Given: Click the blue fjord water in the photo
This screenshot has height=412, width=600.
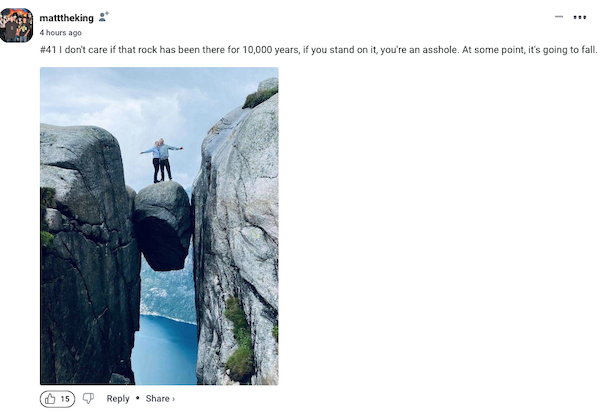Looking at the screenshot, I should tap(165, 350).
